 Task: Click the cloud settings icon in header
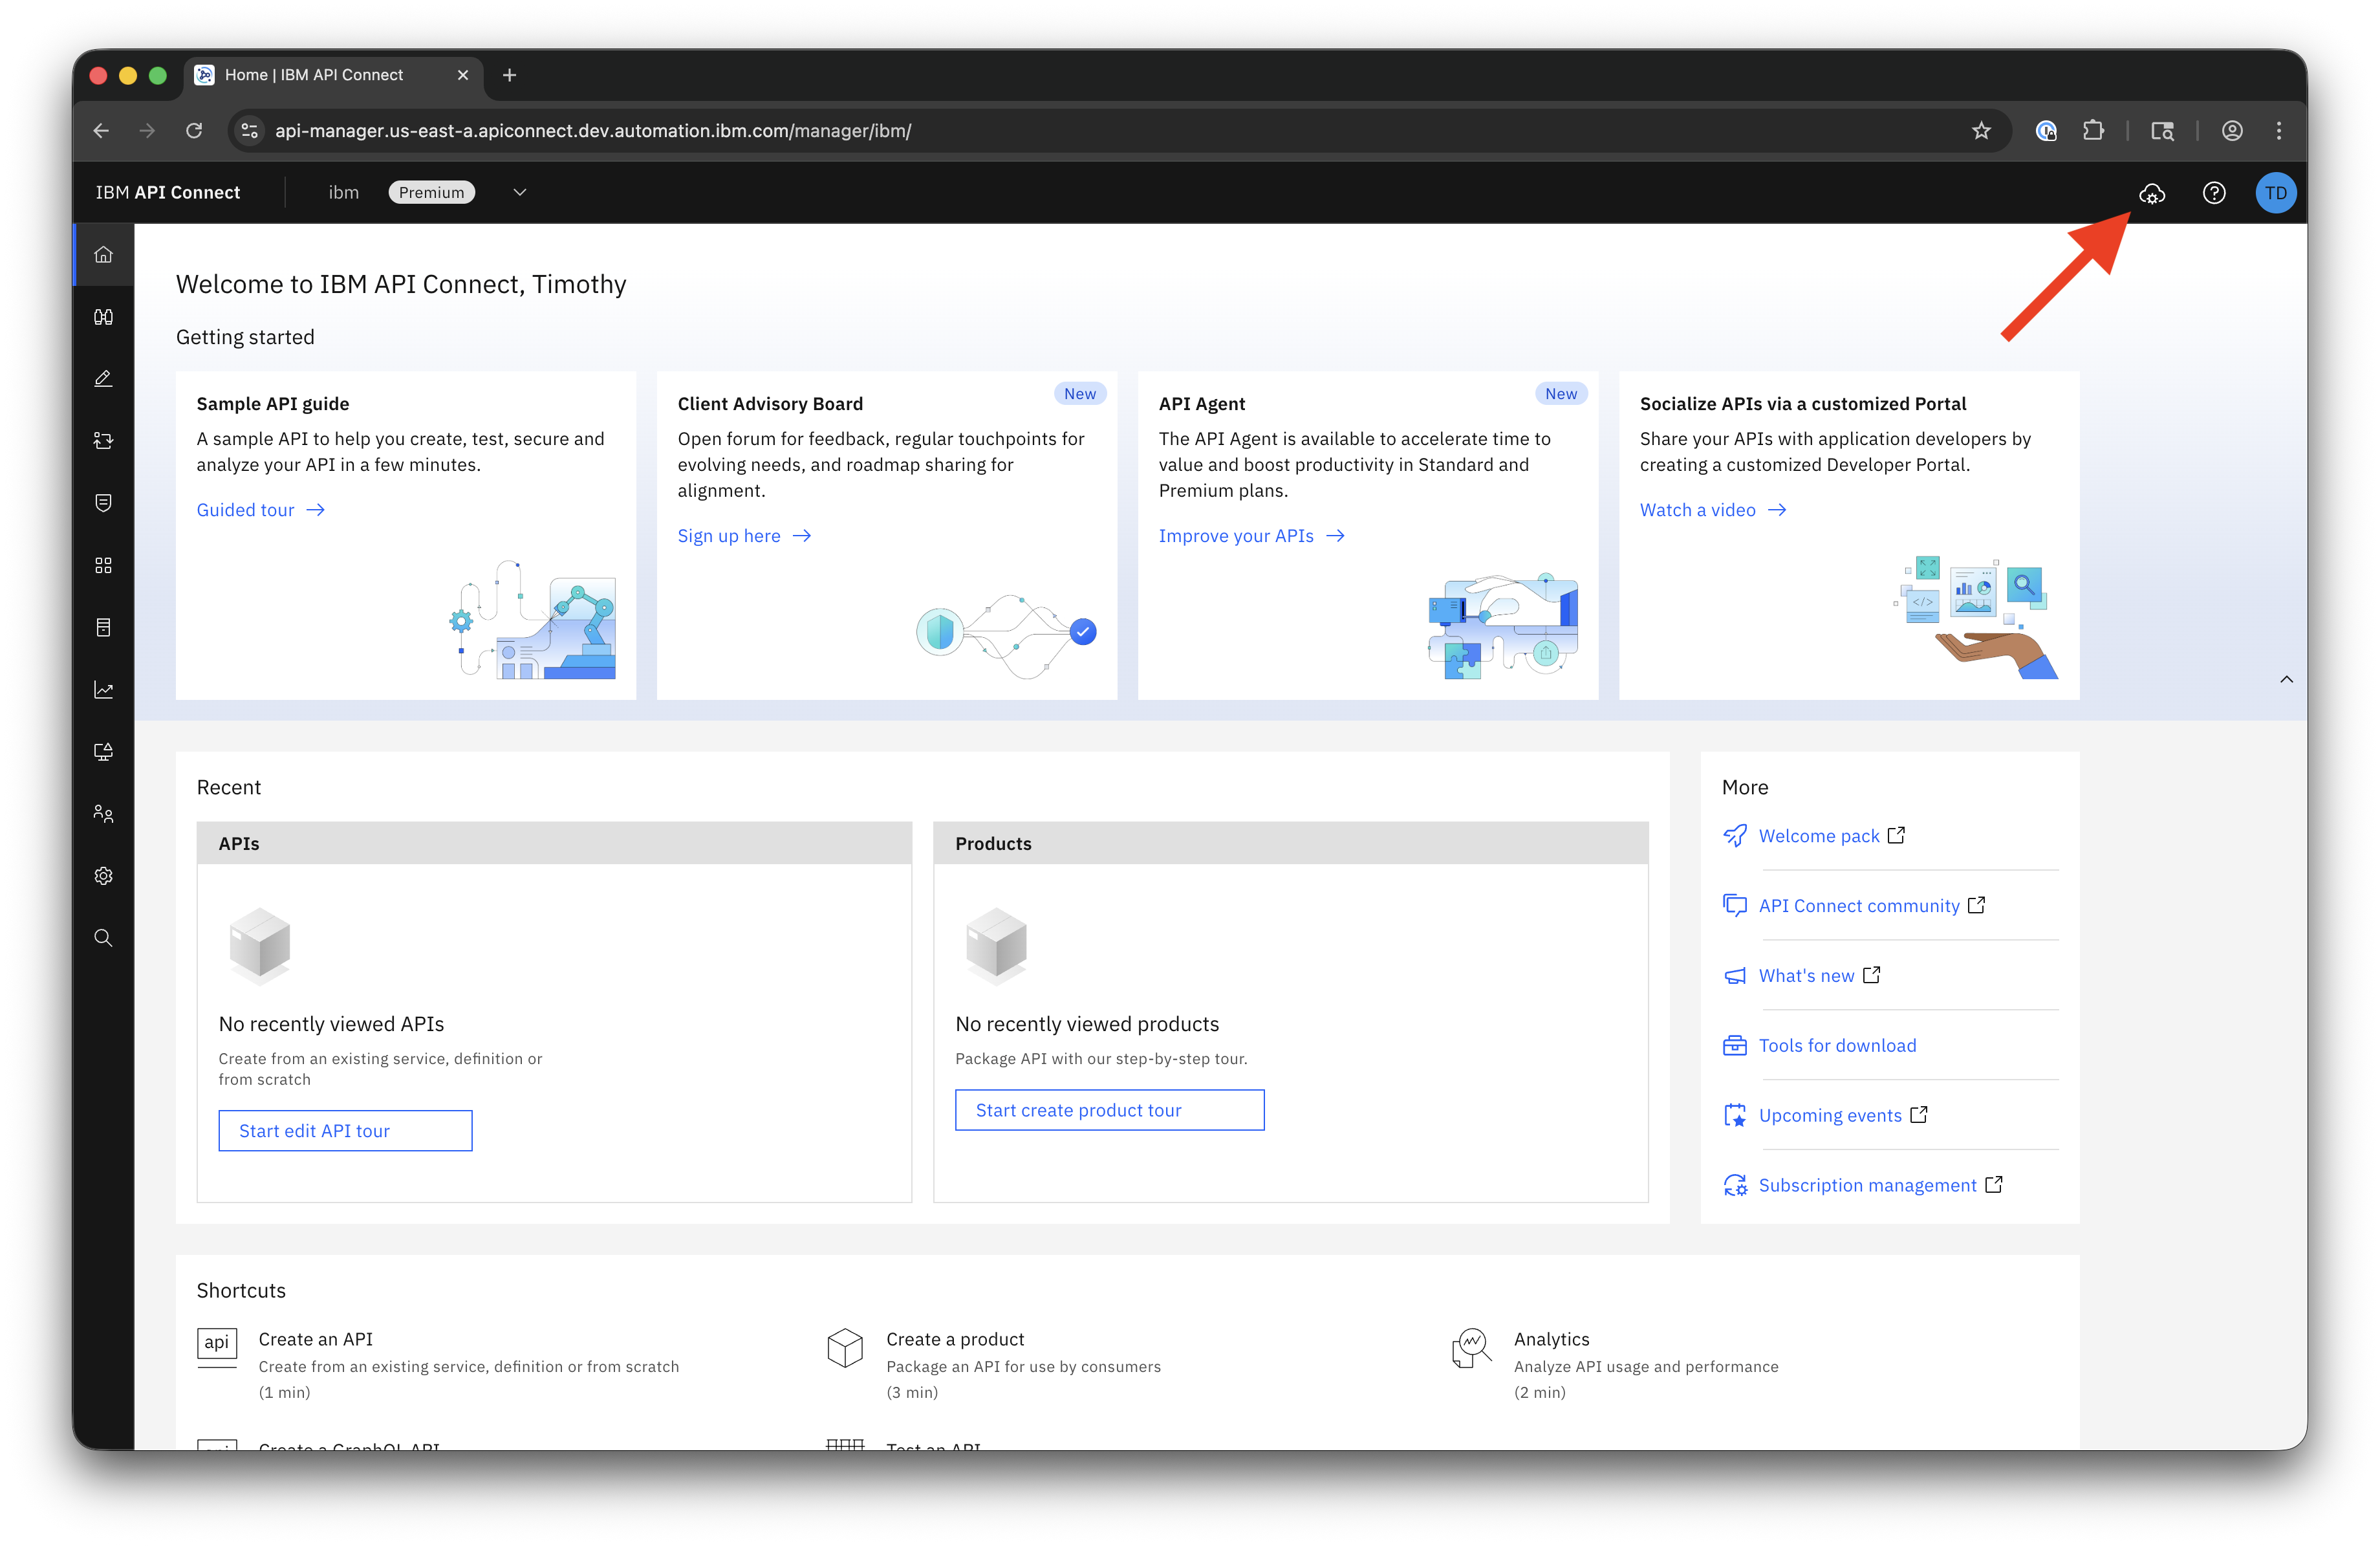point(2152,193)
